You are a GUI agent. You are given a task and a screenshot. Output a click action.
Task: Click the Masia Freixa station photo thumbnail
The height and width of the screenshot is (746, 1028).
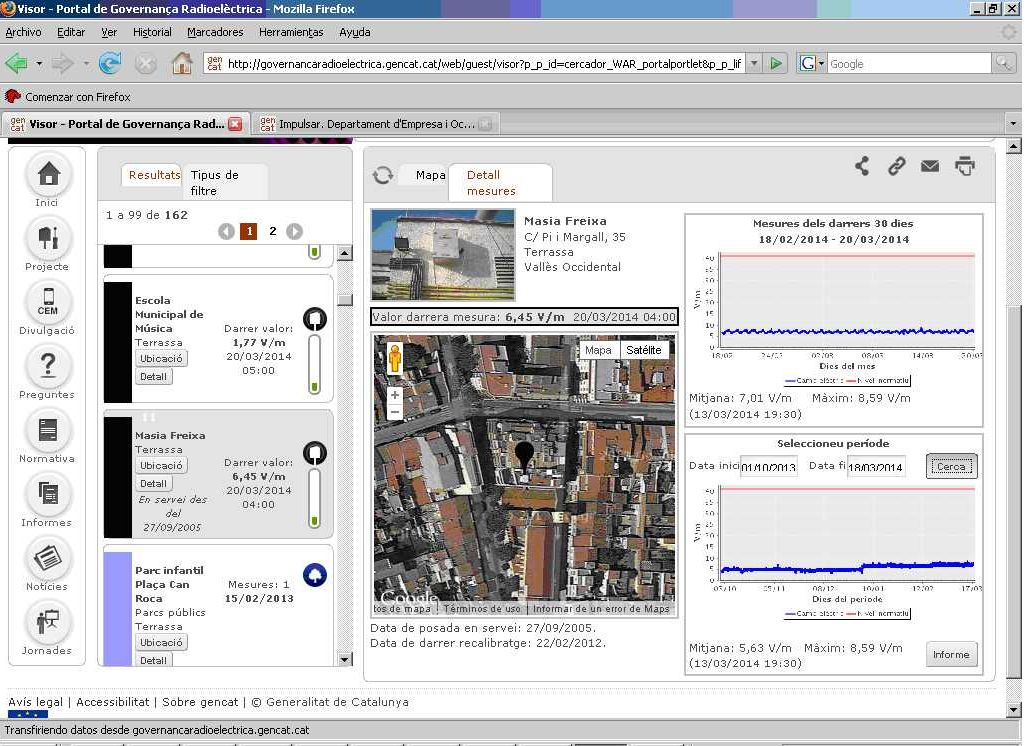(x=443, y=255)
